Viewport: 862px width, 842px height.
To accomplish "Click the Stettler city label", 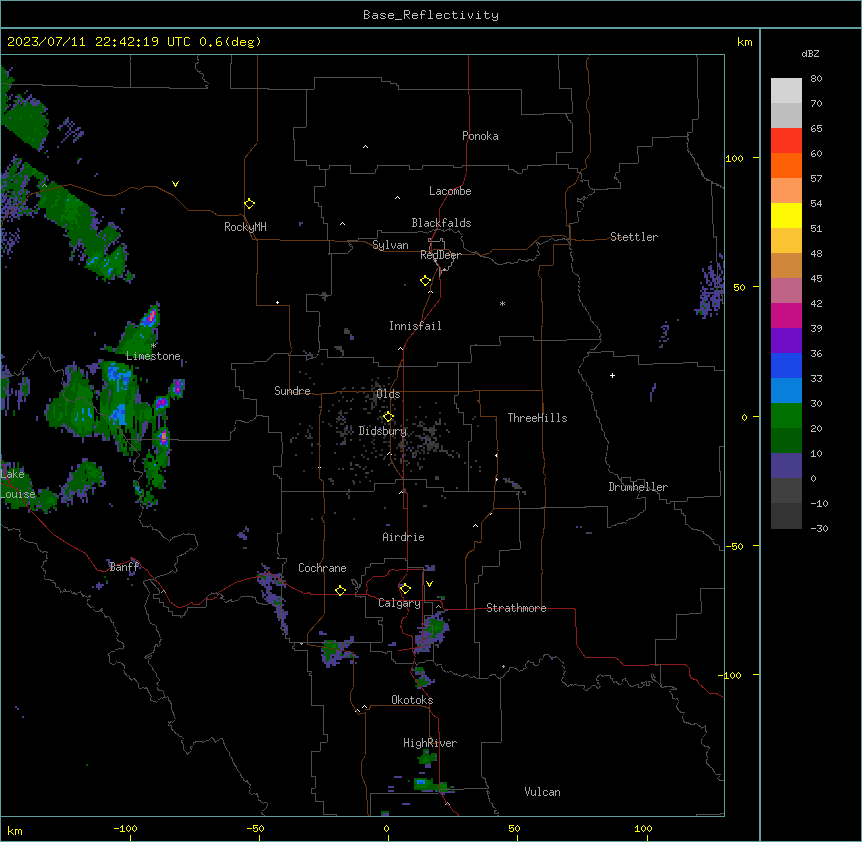I will (633, 237).
